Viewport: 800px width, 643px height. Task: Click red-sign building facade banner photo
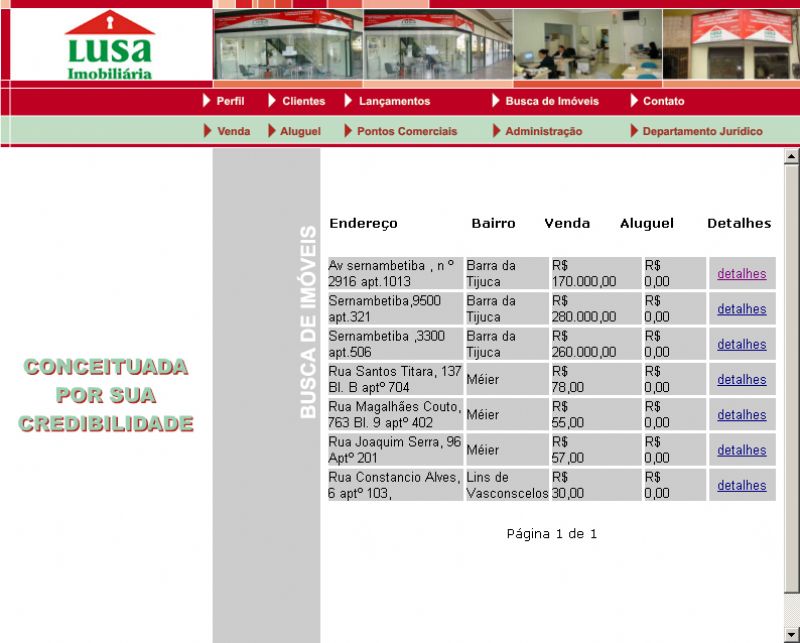click(731, 44)
